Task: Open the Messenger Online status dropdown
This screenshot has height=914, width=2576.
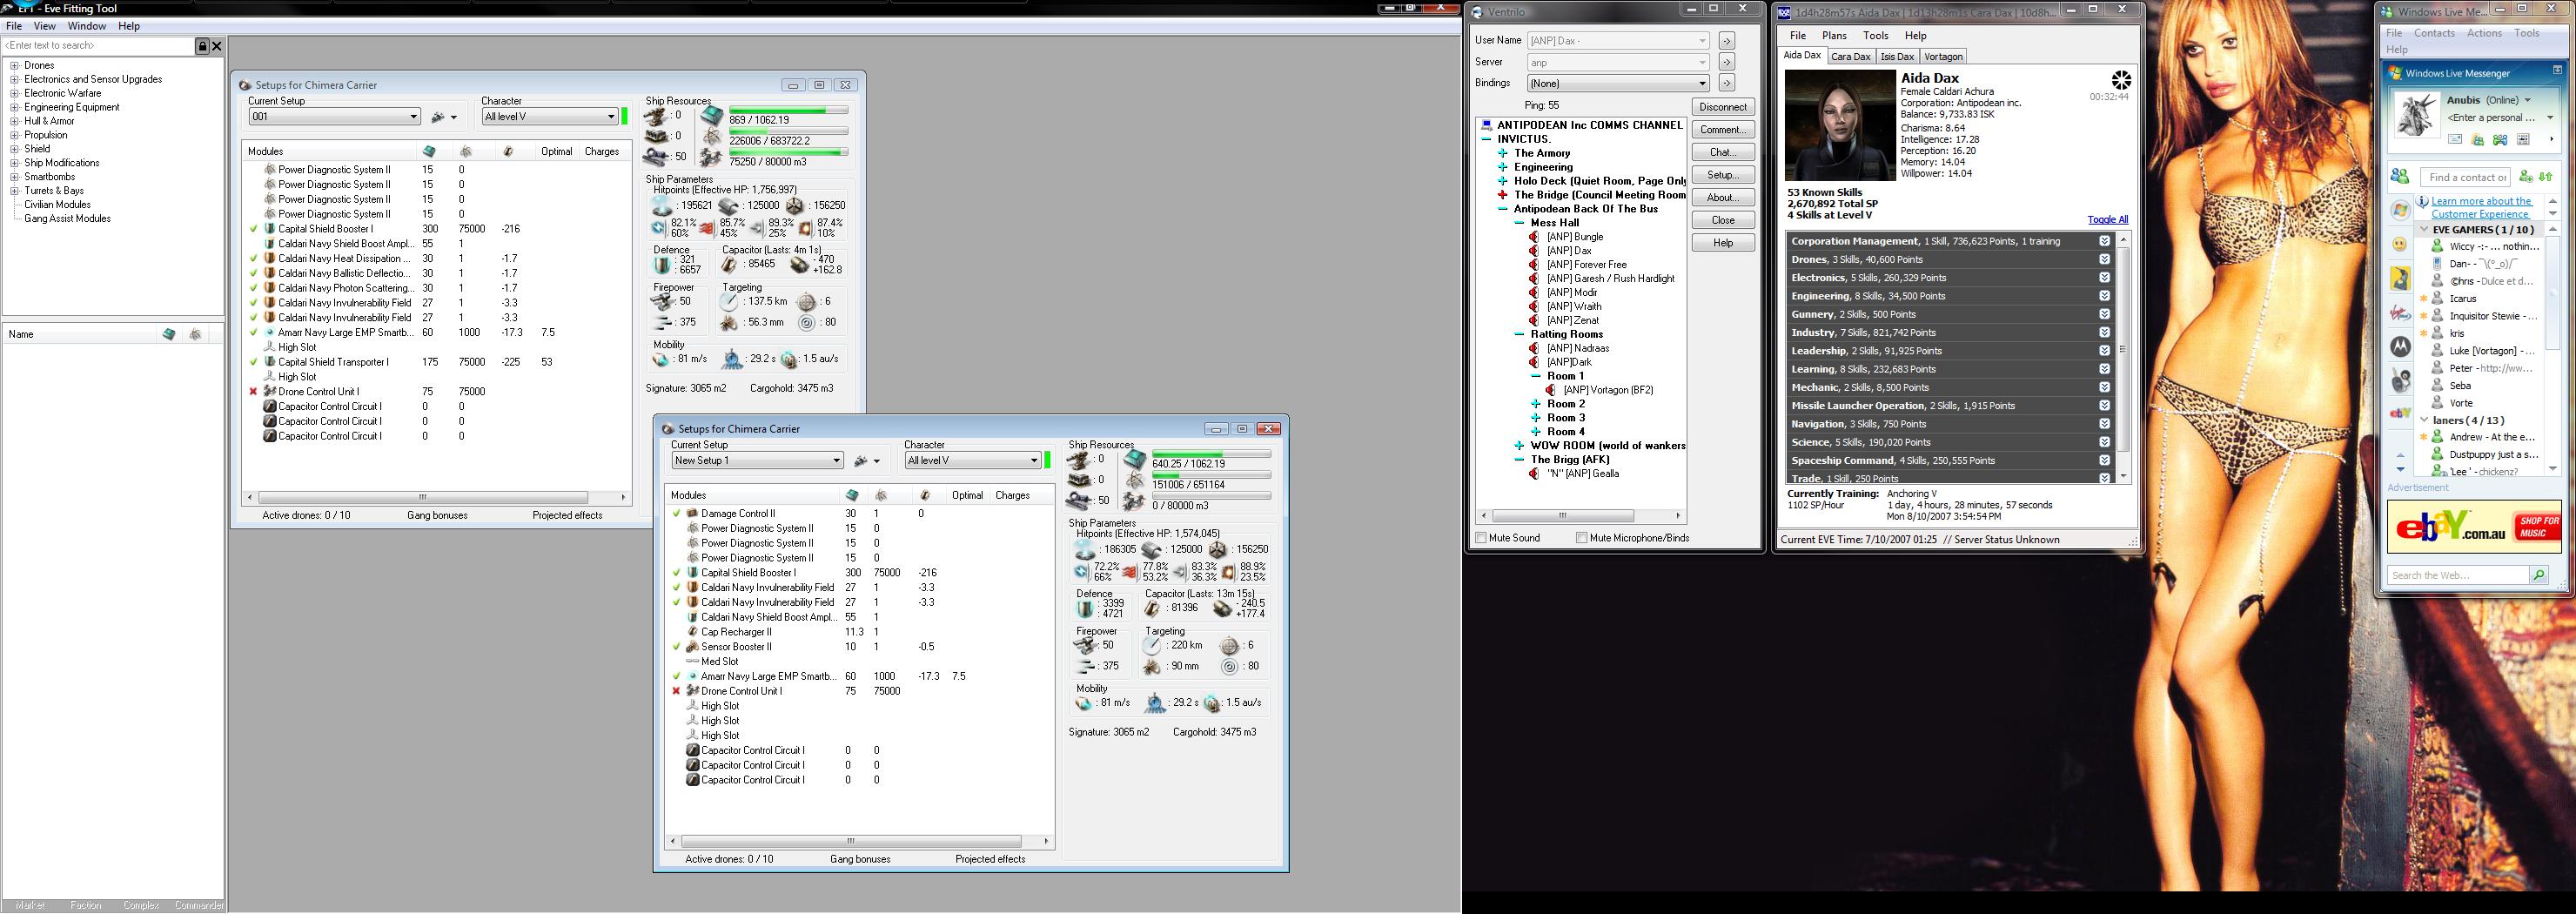Action: pyautogui.click(x=2527, y=100)
